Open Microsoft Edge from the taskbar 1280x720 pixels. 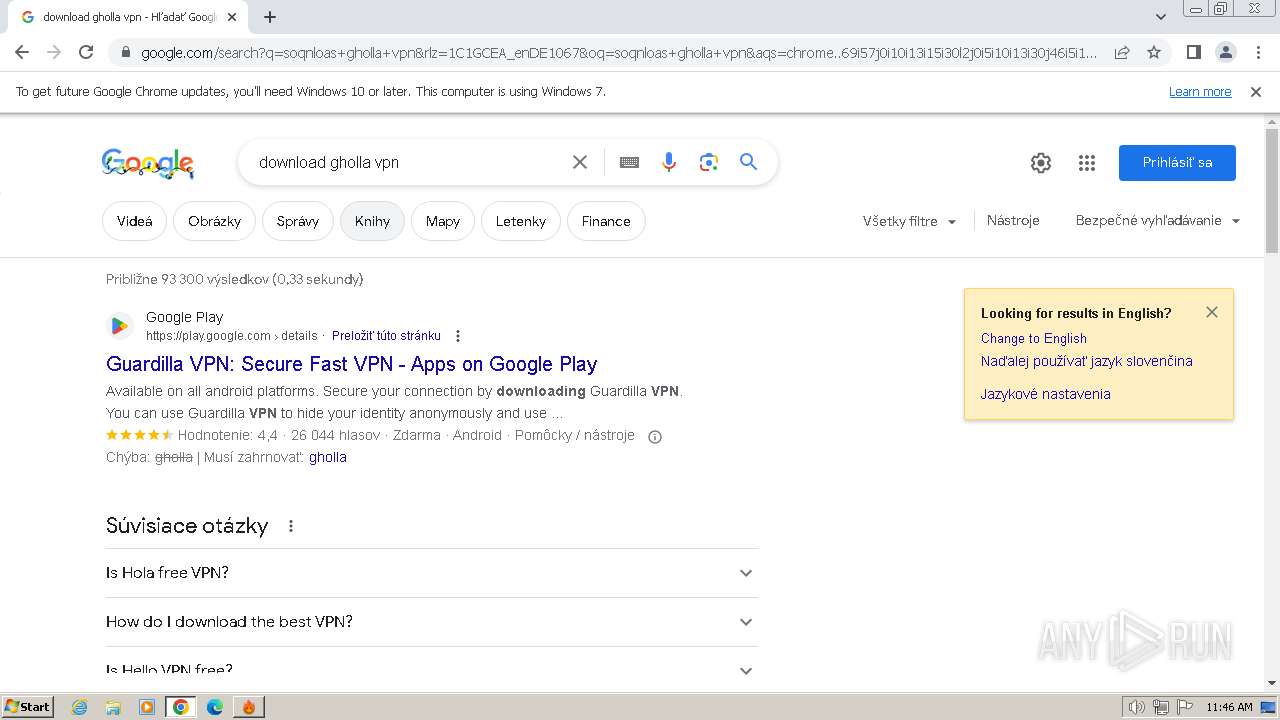click(214, 707)
